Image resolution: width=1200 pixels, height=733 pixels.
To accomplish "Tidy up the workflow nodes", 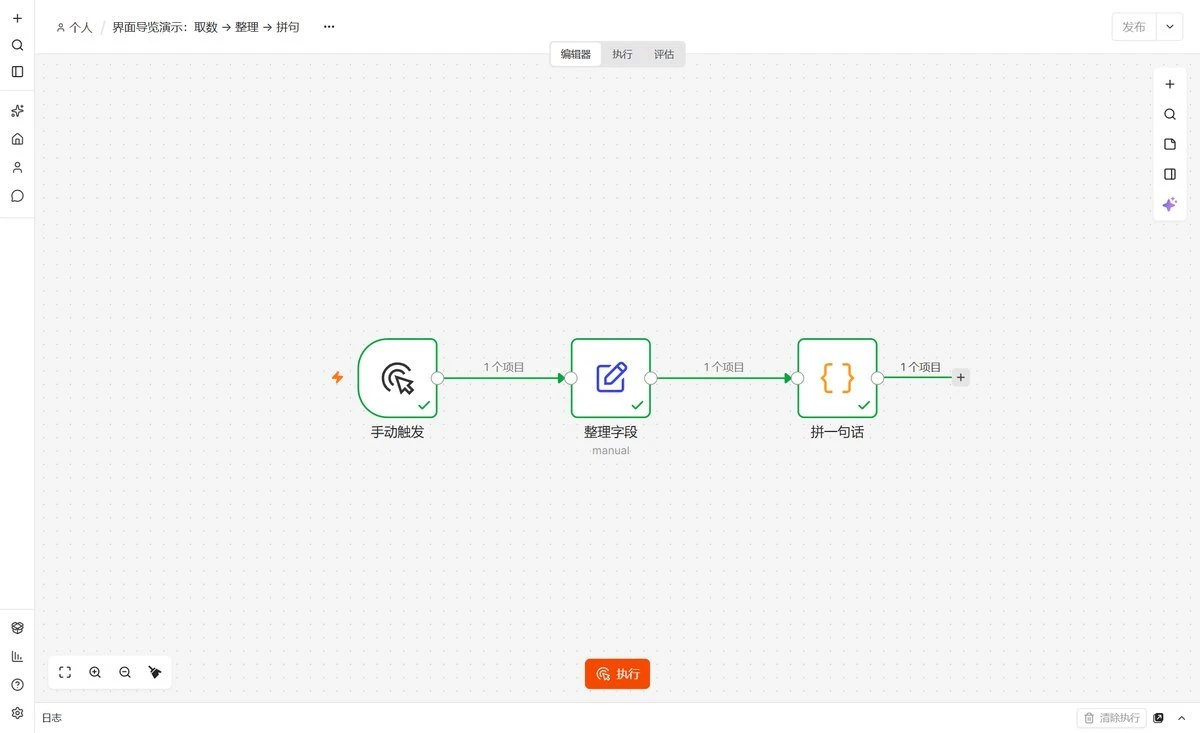I will pyautogui.click(x=155, y=672).
